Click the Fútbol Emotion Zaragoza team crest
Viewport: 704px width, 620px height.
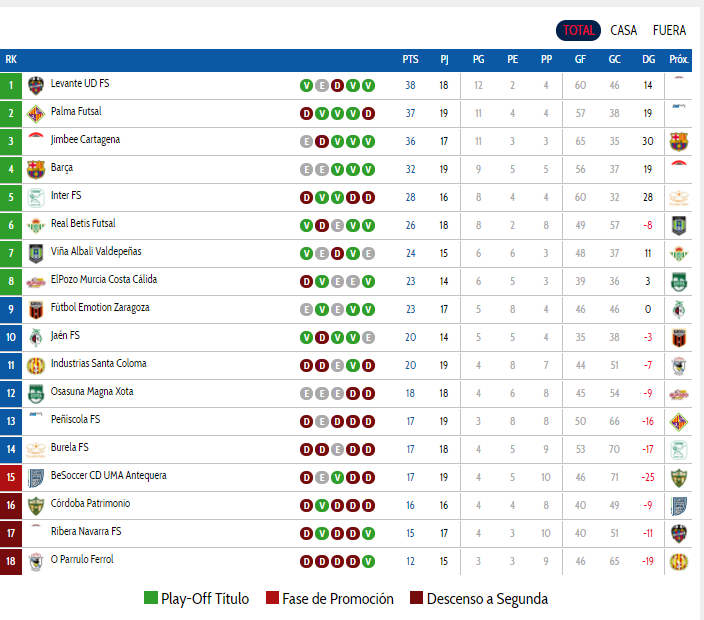pyautogui.click(x=35, y=309)
